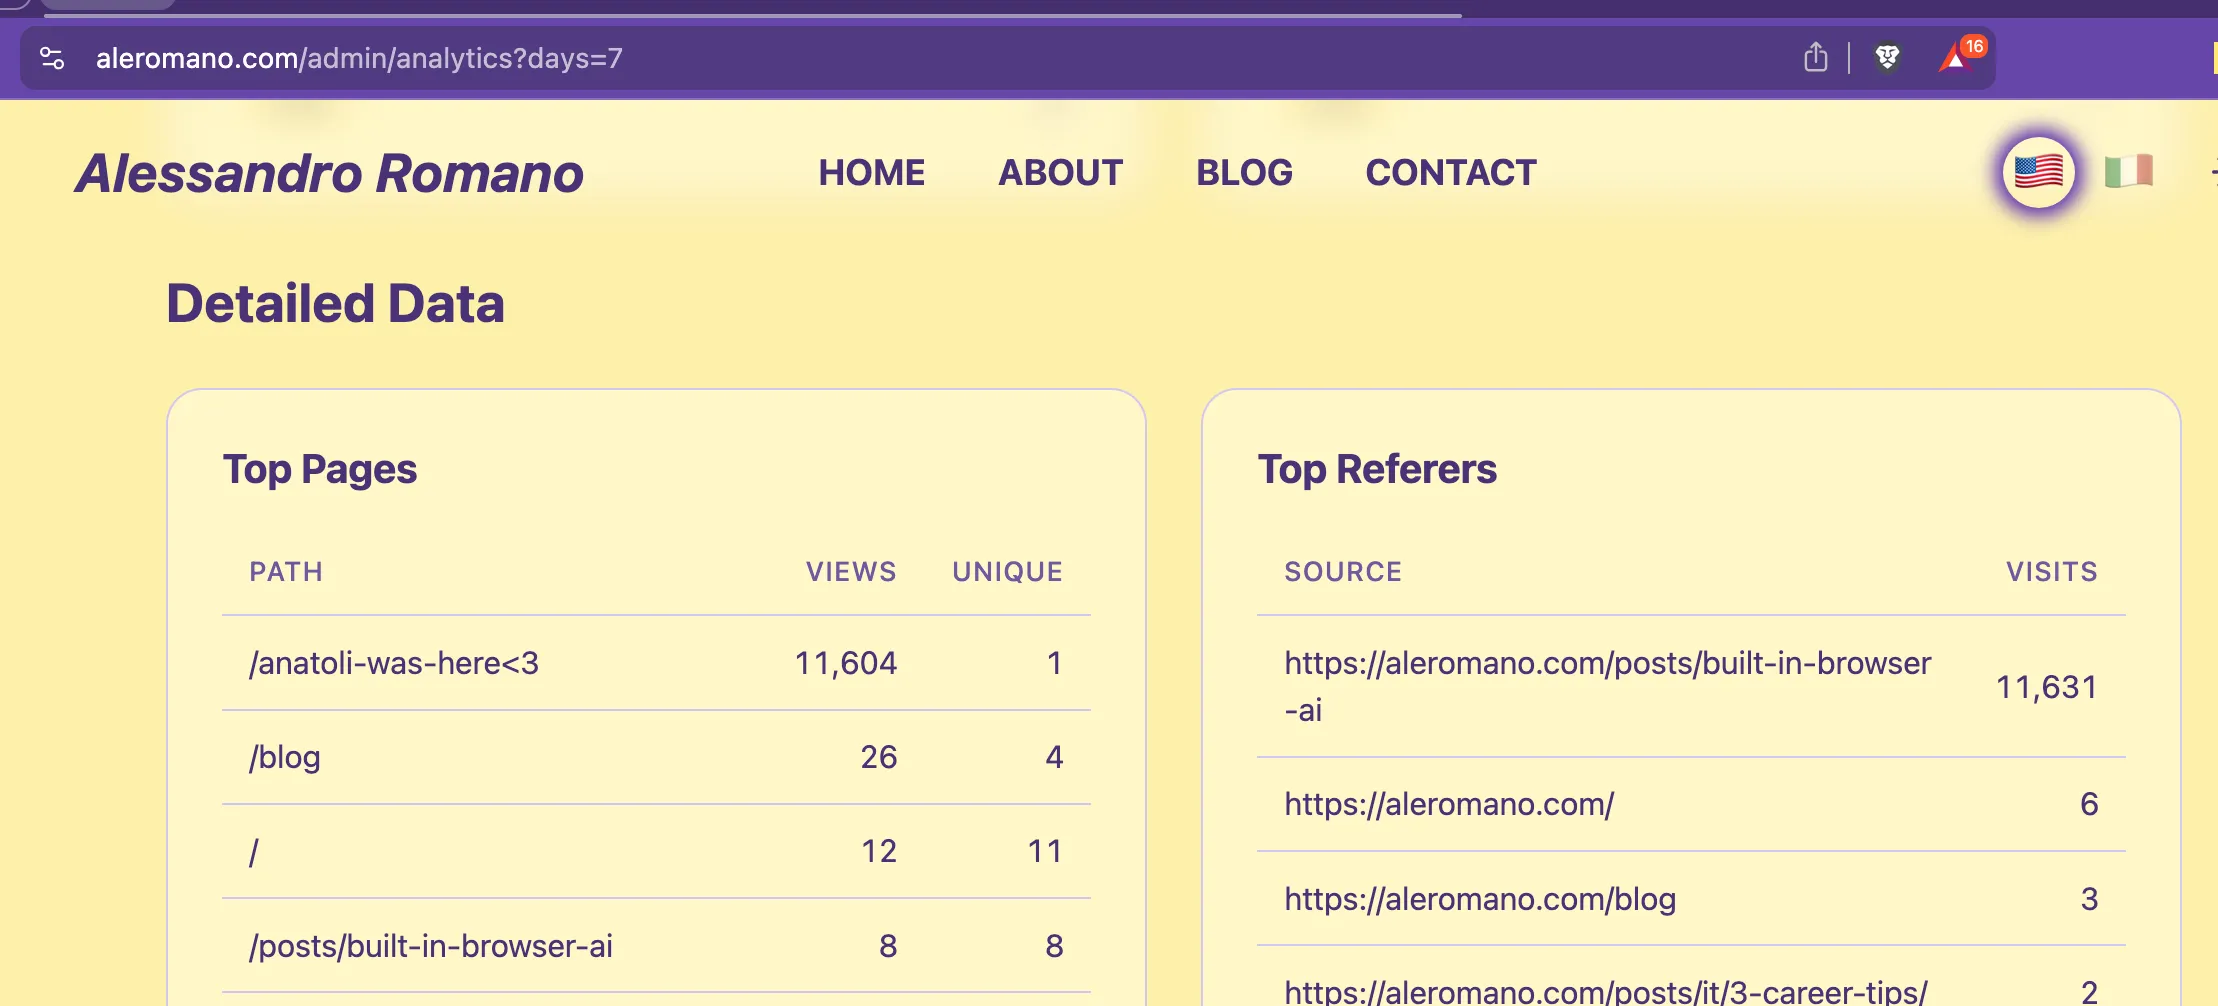The image size is (2218, 1006).
Task: Toggle the highlighted US flag selector
Action: [2038, 172]
